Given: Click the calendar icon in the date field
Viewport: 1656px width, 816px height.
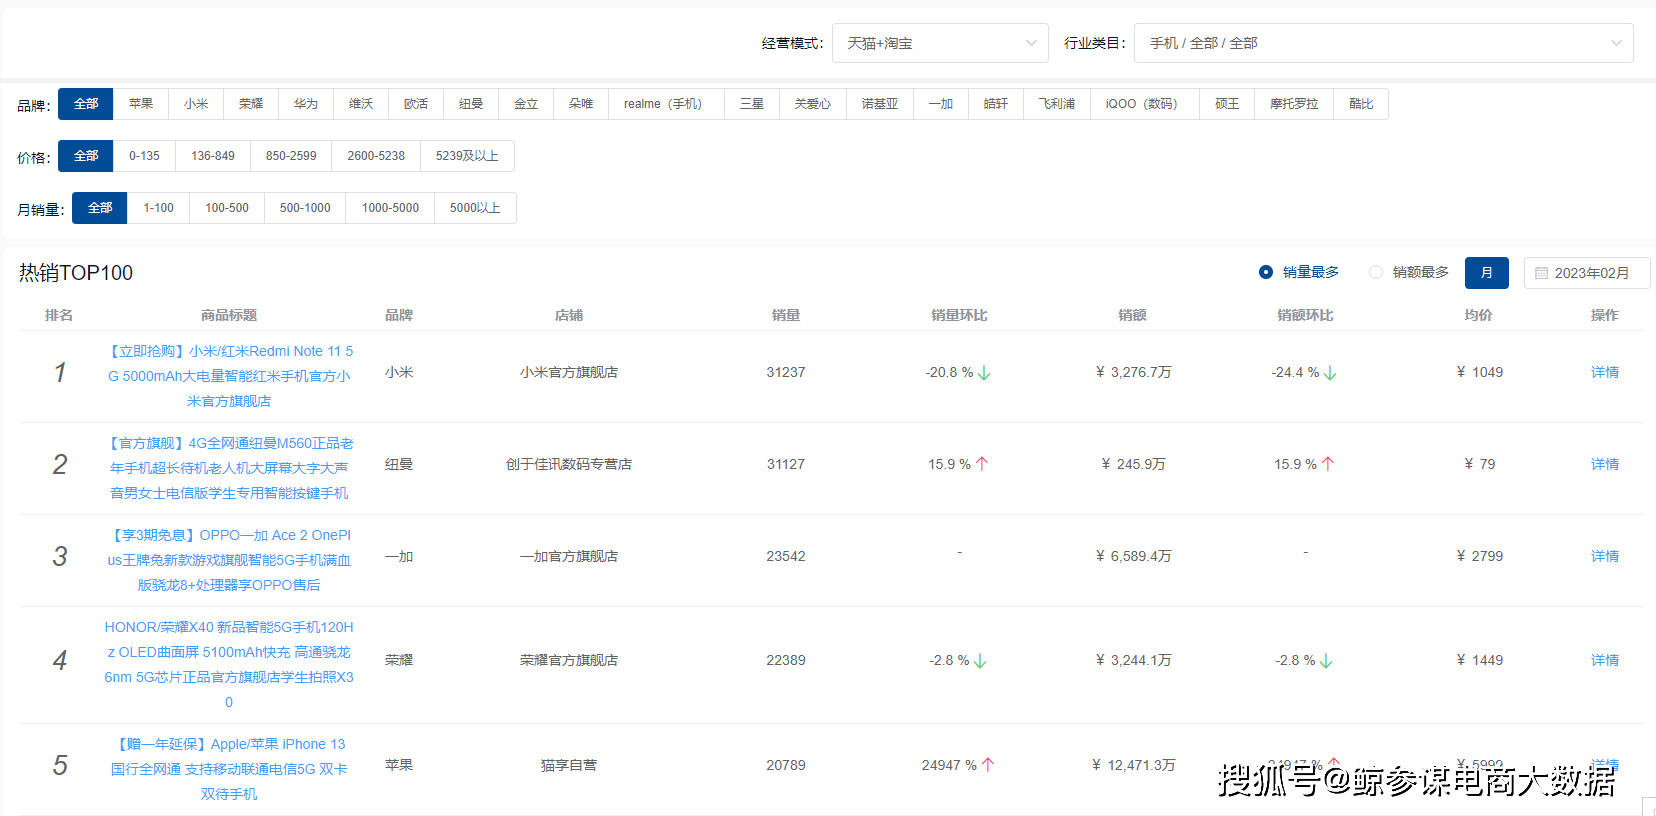Looking at the screenshot, I should pos(1541,273).
